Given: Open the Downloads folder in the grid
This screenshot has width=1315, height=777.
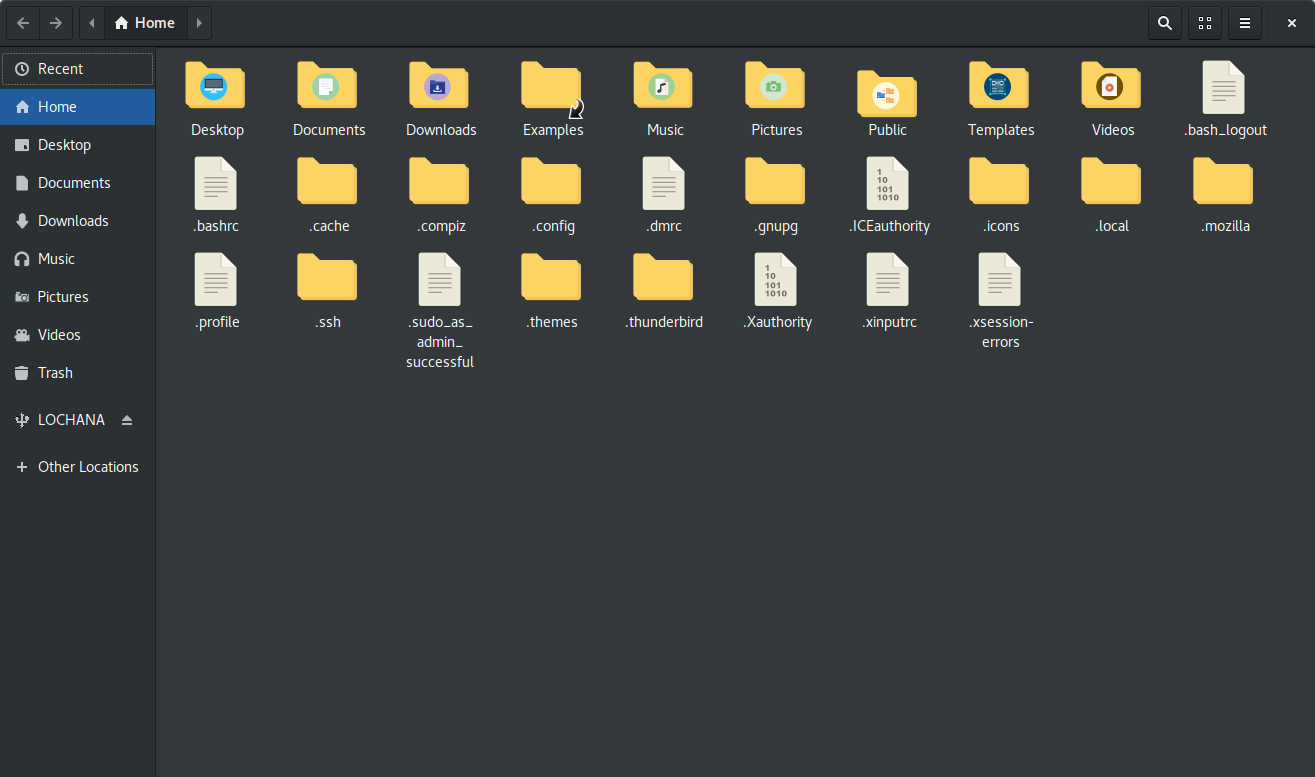Looking at the screenshot, I should pos(439,87).
